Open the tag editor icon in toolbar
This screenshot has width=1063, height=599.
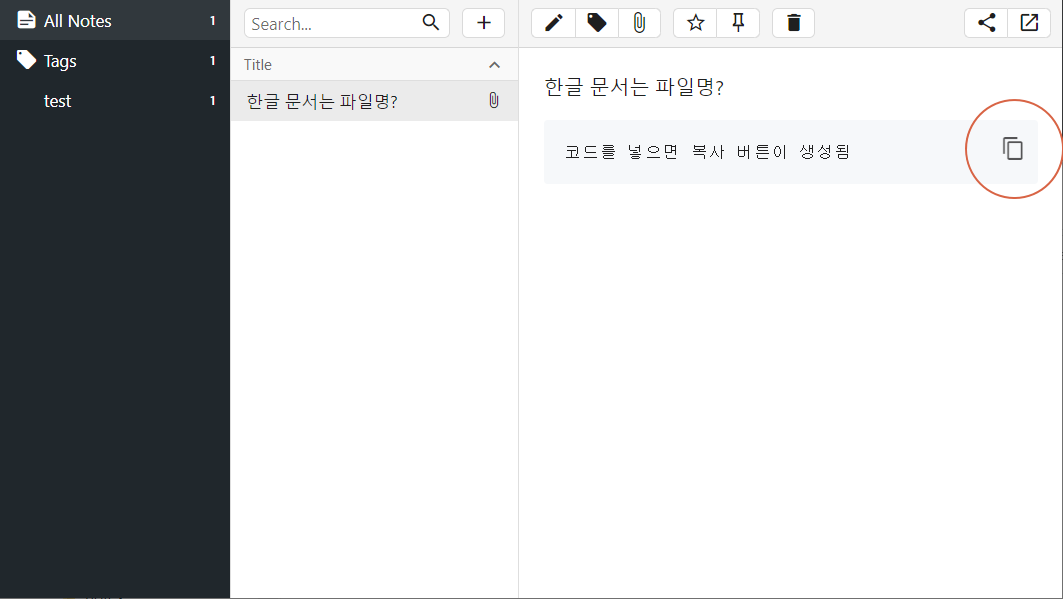(597, 23)
